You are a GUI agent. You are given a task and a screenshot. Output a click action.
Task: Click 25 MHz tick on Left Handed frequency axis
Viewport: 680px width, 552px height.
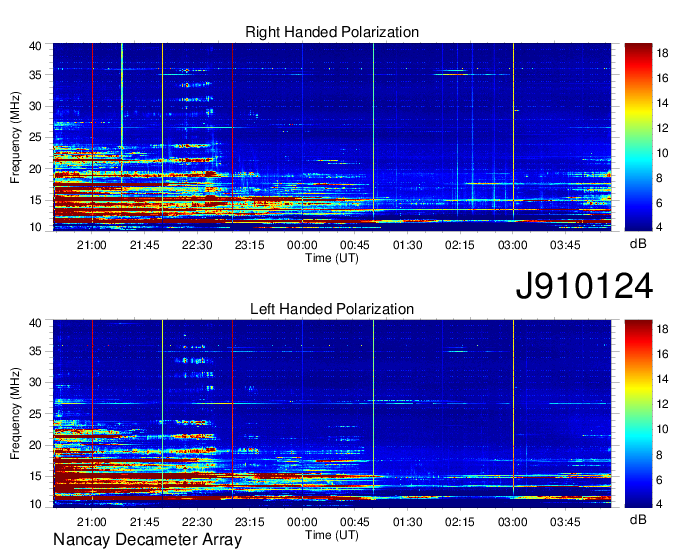click(35, 414)
